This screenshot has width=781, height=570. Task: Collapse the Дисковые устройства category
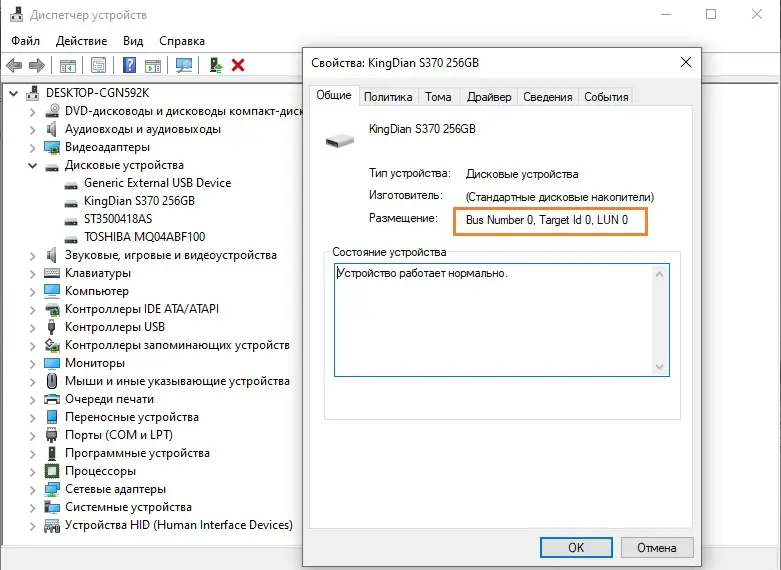pos(32,165)
